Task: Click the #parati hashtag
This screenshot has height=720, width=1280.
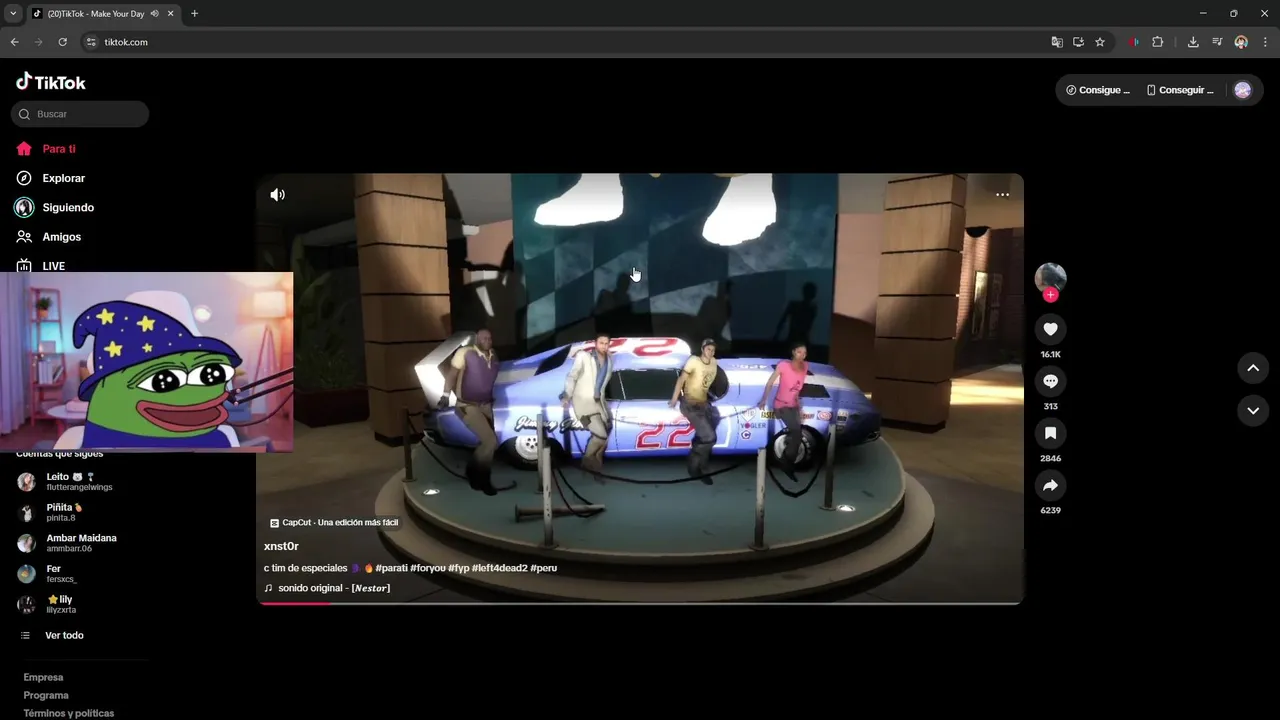Action: (391, 568)
